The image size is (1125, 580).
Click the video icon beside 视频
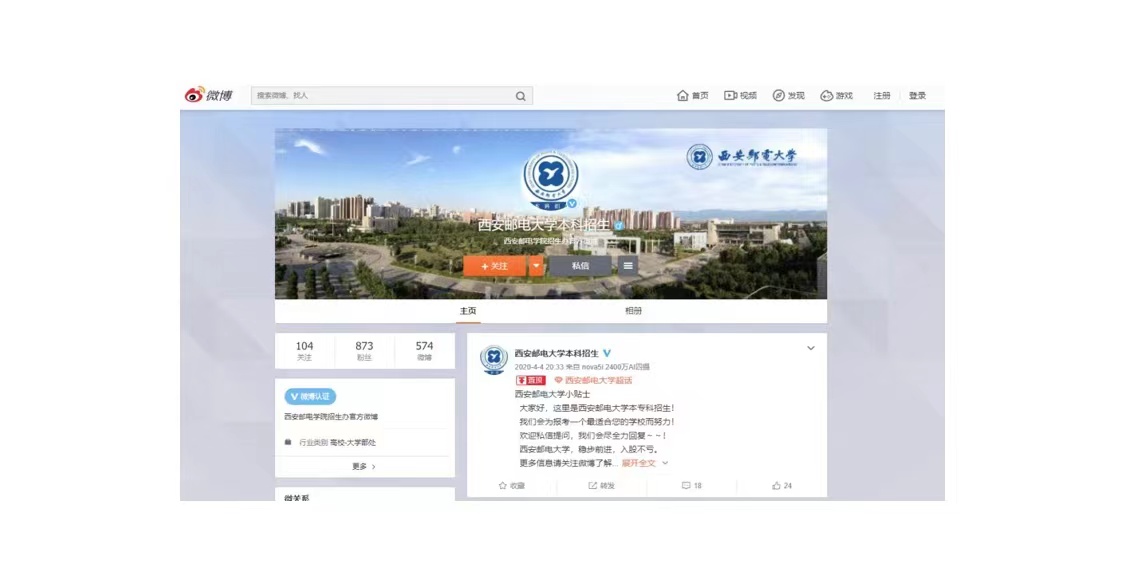coord(730,95)
